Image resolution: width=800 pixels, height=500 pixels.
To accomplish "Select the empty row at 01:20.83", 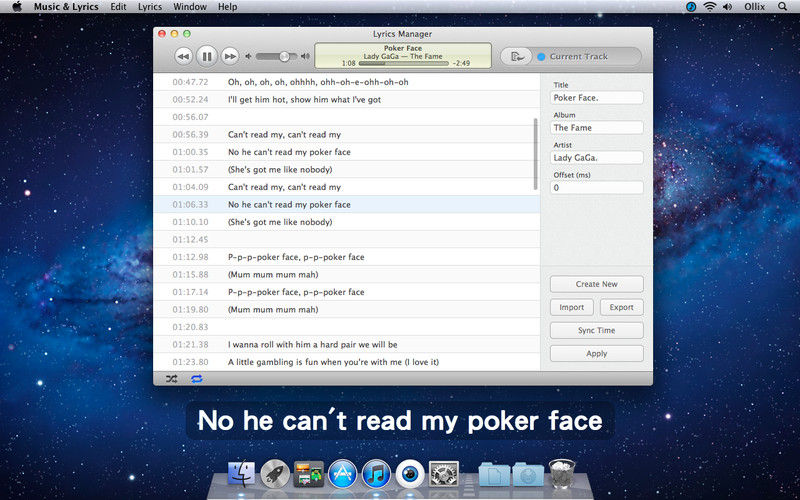I will click(346, 327).
